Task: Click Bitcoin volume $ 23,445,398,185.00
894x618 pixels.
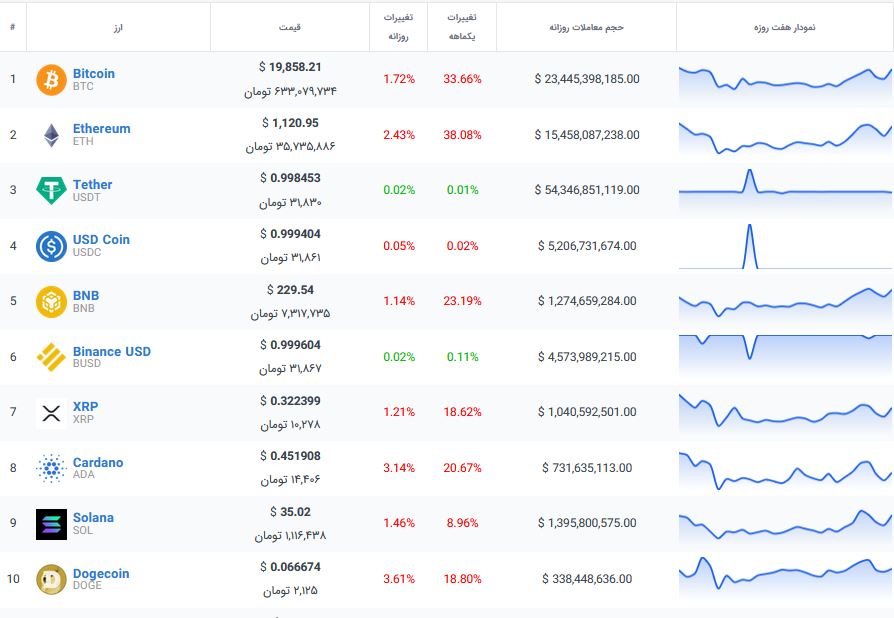Action: [x=587, y=79]
